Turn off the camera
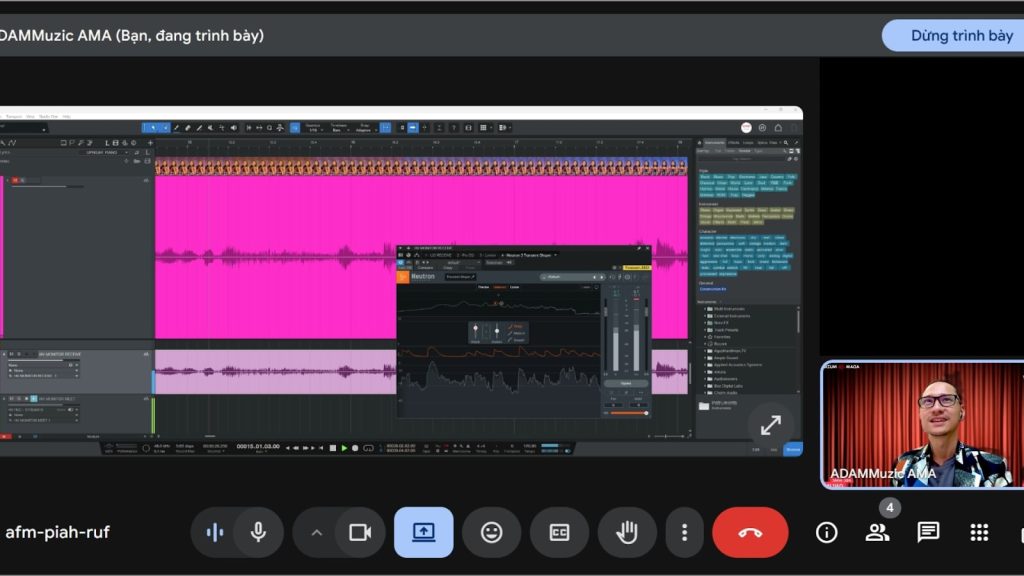 tap(359, 532)
